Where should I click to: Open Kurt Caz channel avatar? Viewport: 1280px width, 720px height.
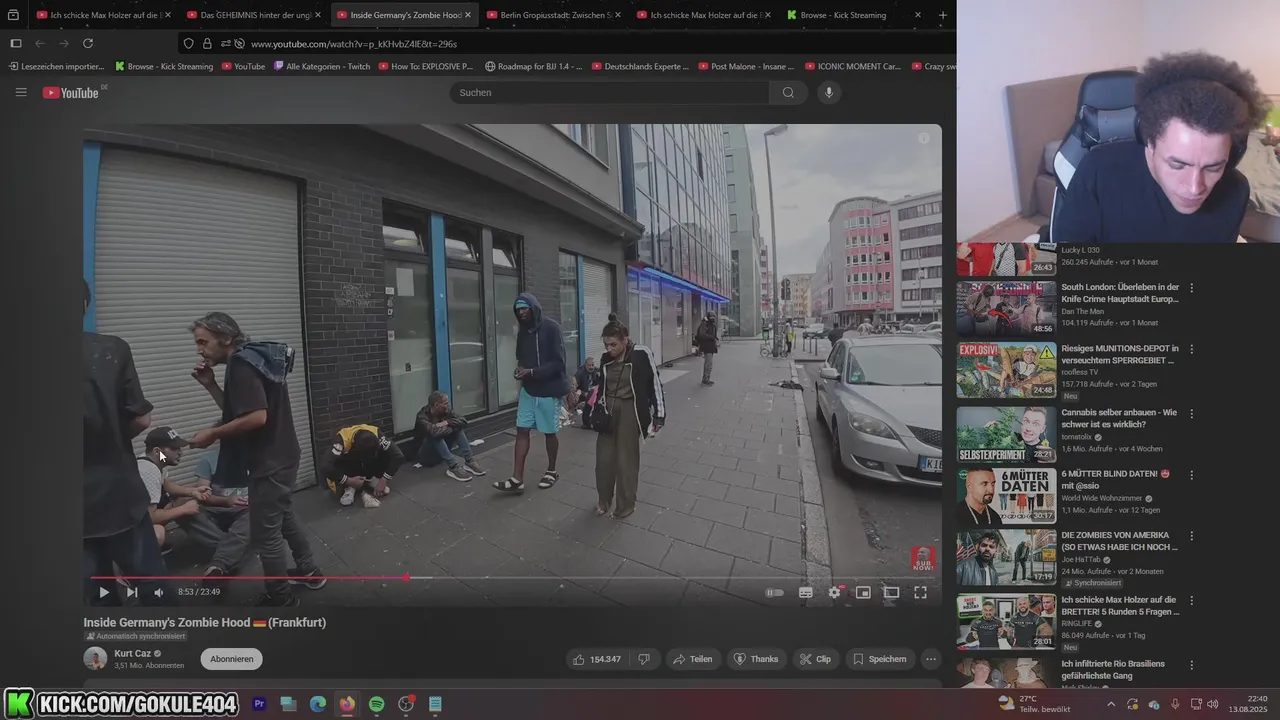[95, 658]
